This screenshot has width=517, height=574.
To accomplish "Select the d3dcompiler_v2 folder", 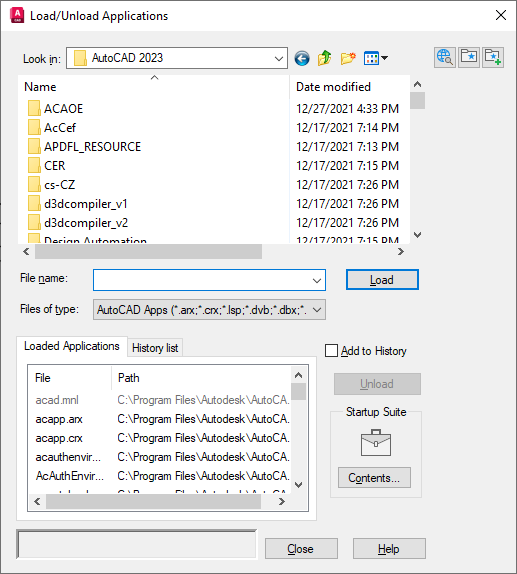I will 78,223.
